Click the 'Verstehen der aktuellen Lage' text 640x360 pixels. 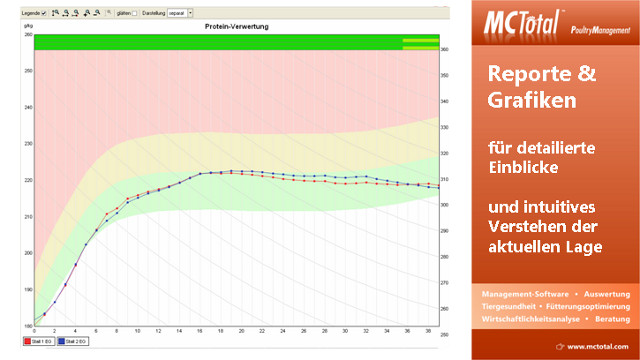[x=545, y=237]
